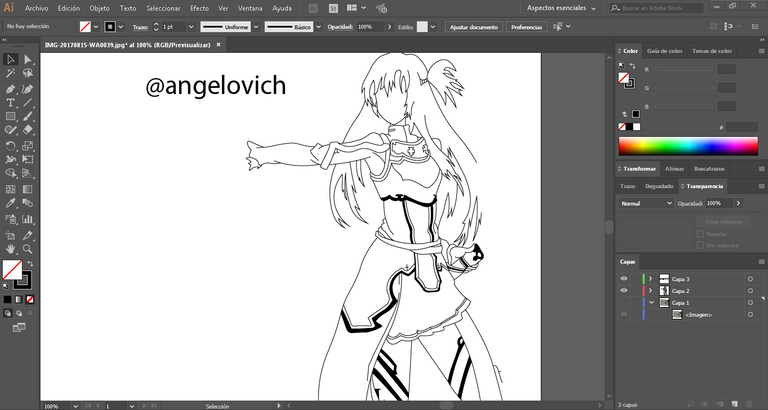Image resolution: width=768 pixels, height=410 pixels.
Task: Show the <Imagen> sublayer visibility
Action: (624, 314)
